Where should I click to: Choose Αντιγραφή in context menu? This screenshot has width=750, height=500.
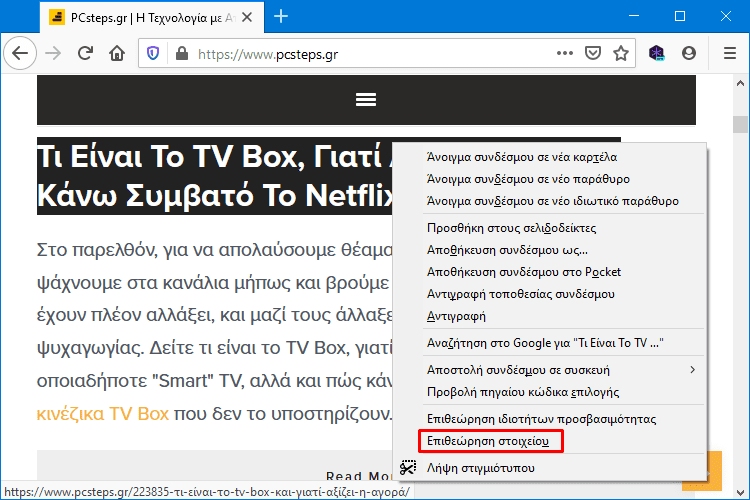coord(550,316)
